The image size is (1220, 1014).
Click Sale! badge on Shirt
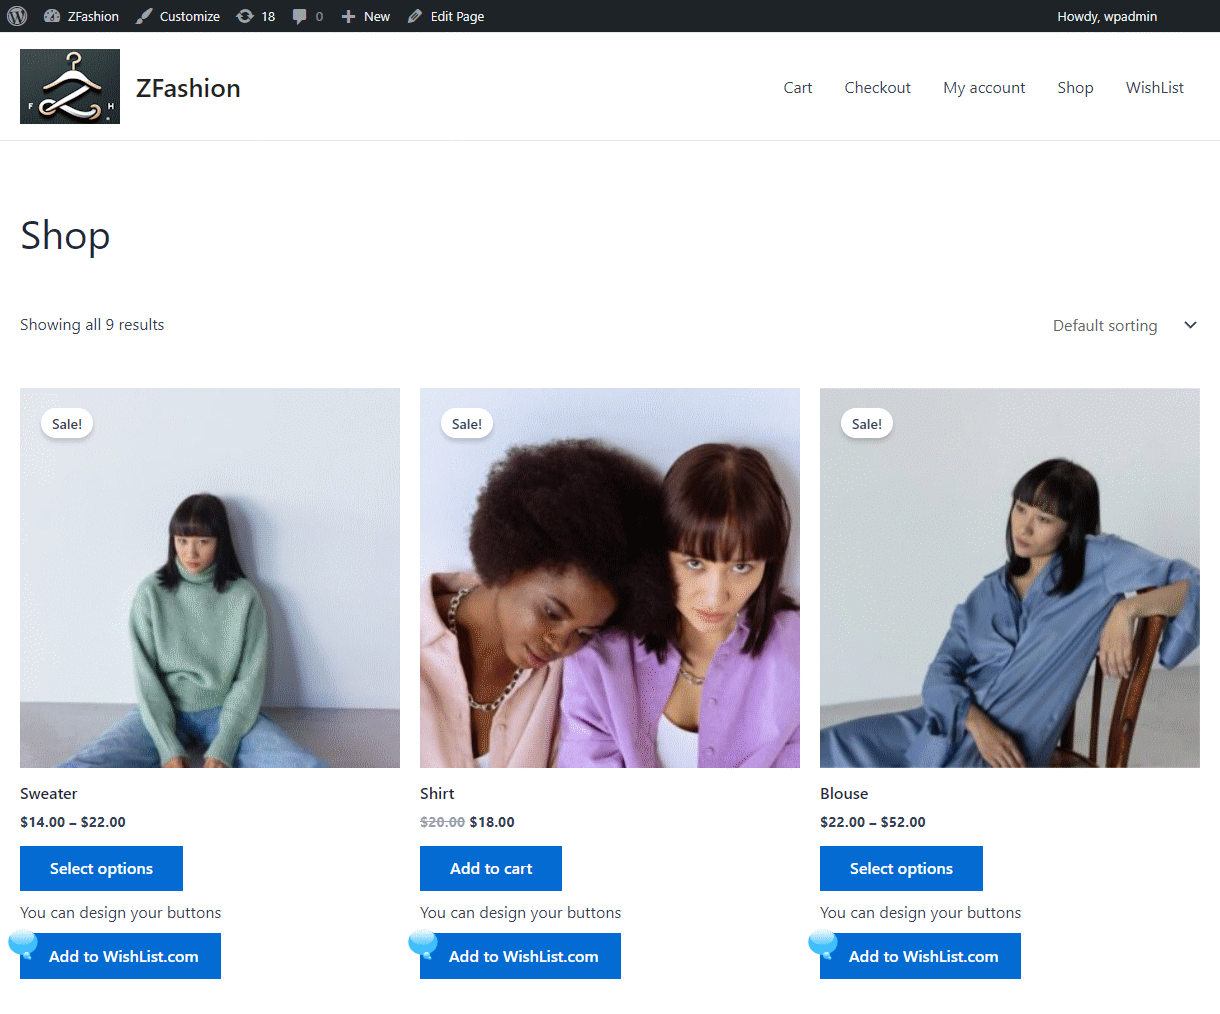tap(467, 424)
